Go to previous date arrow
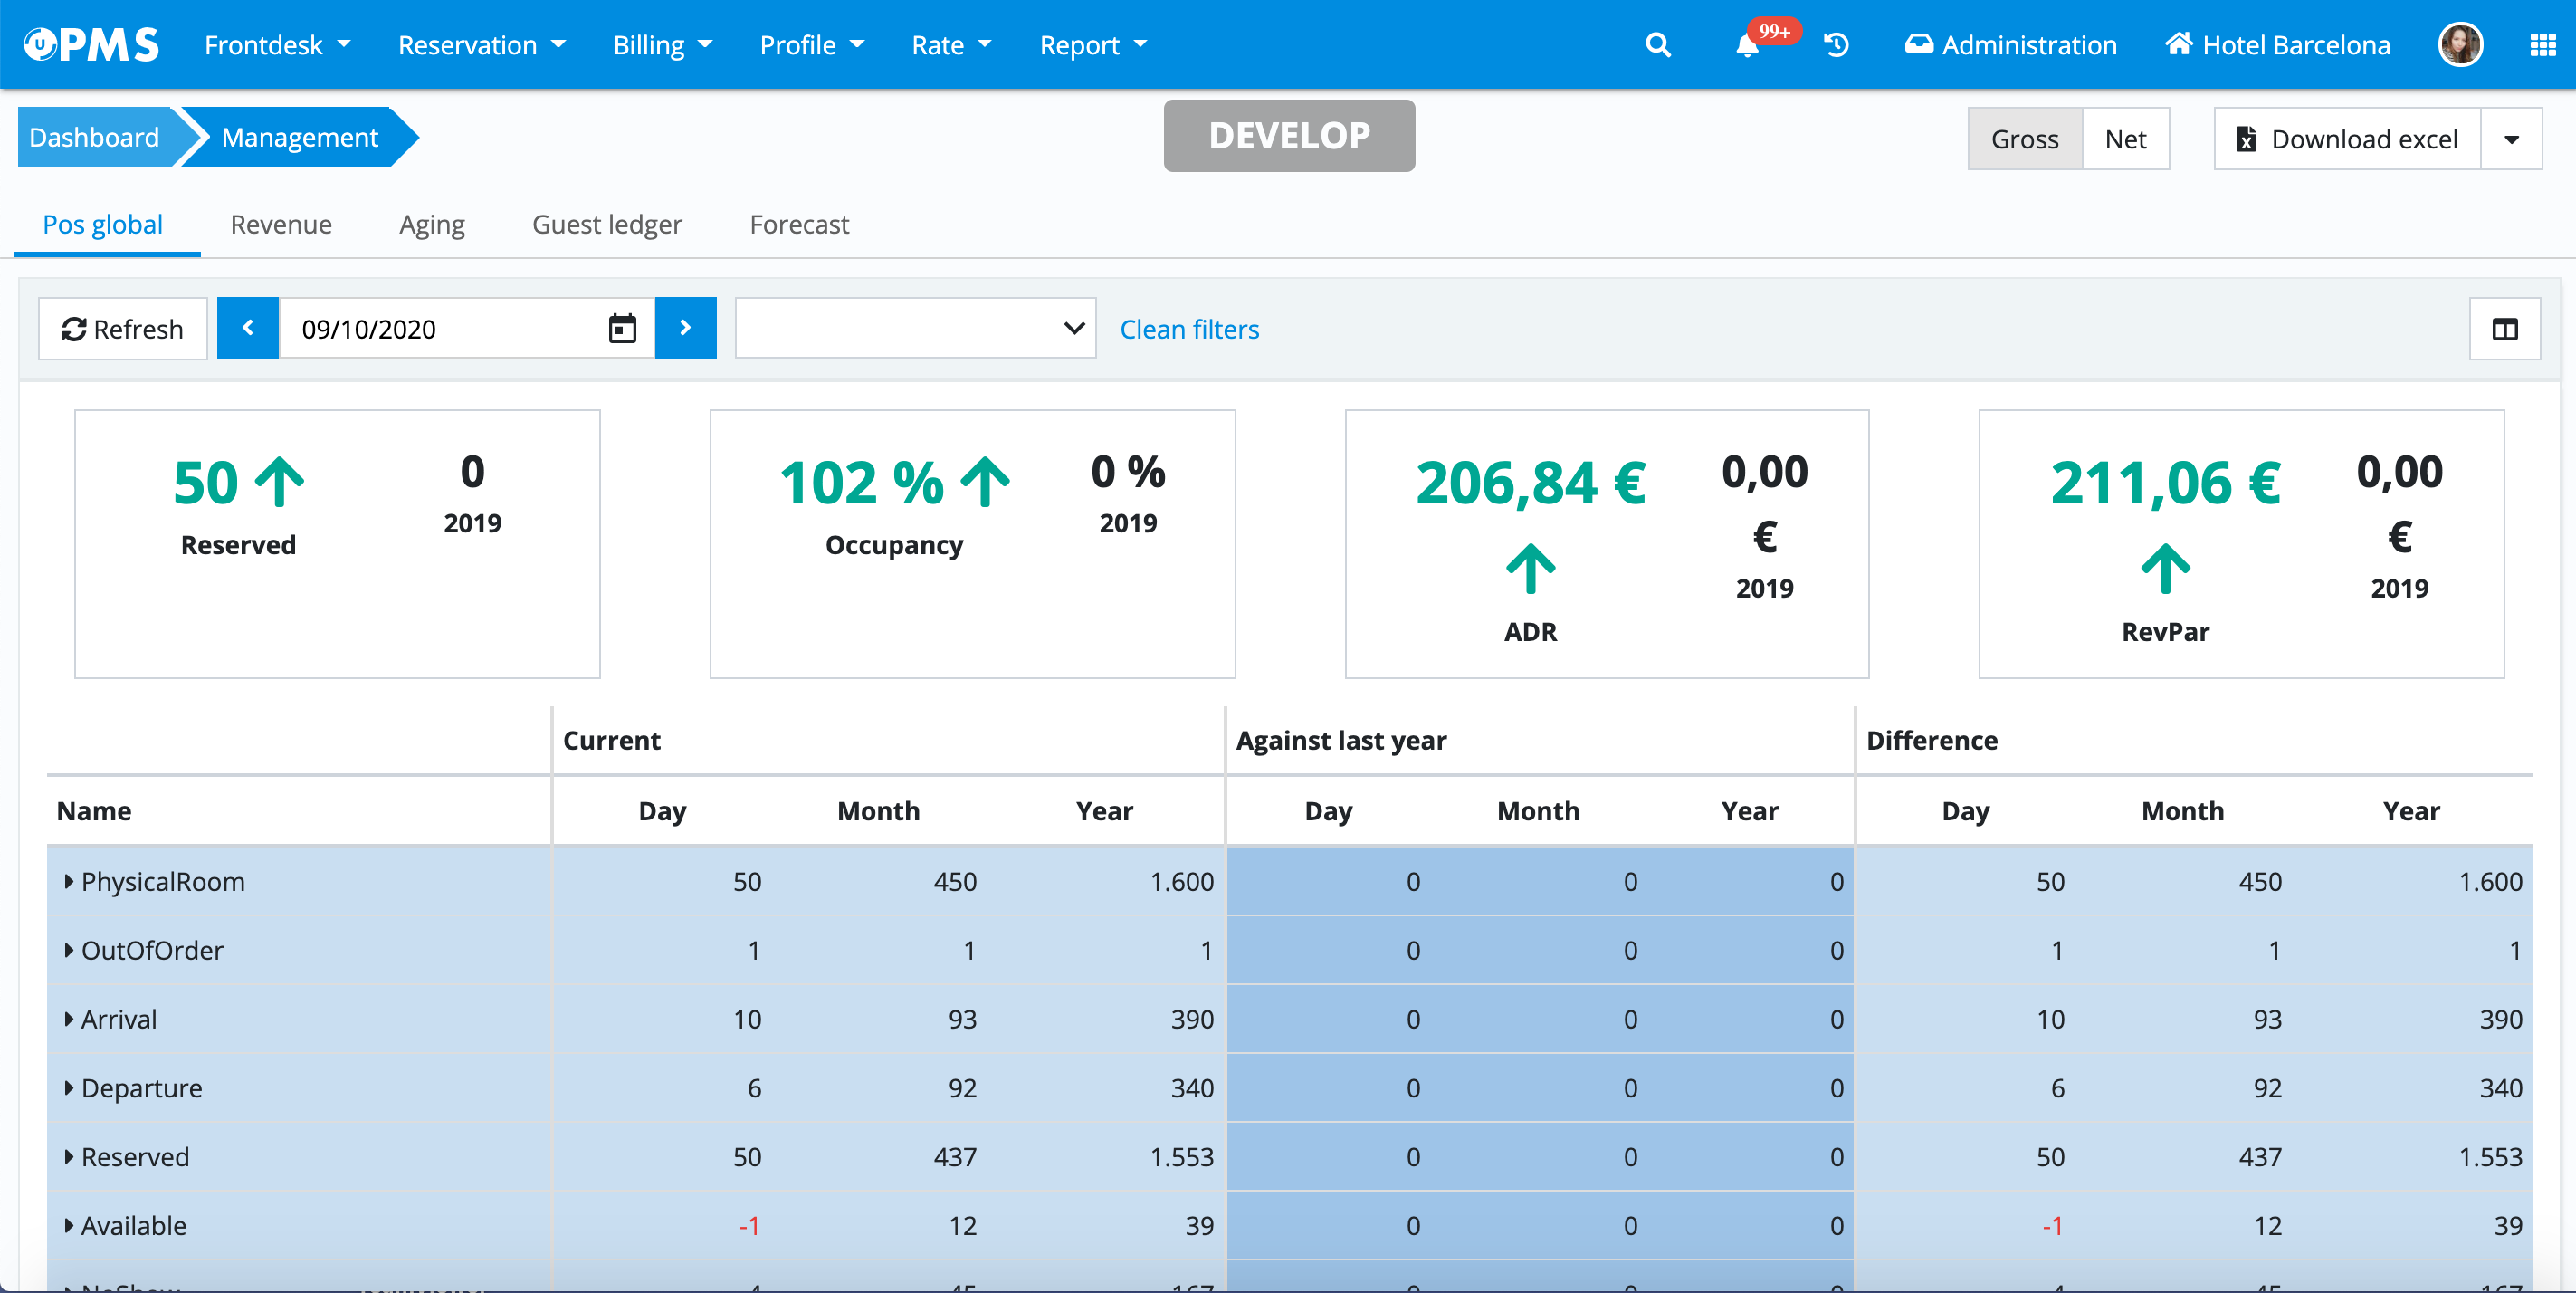Screen dimensions: 2576x1293 pos(248,328)
